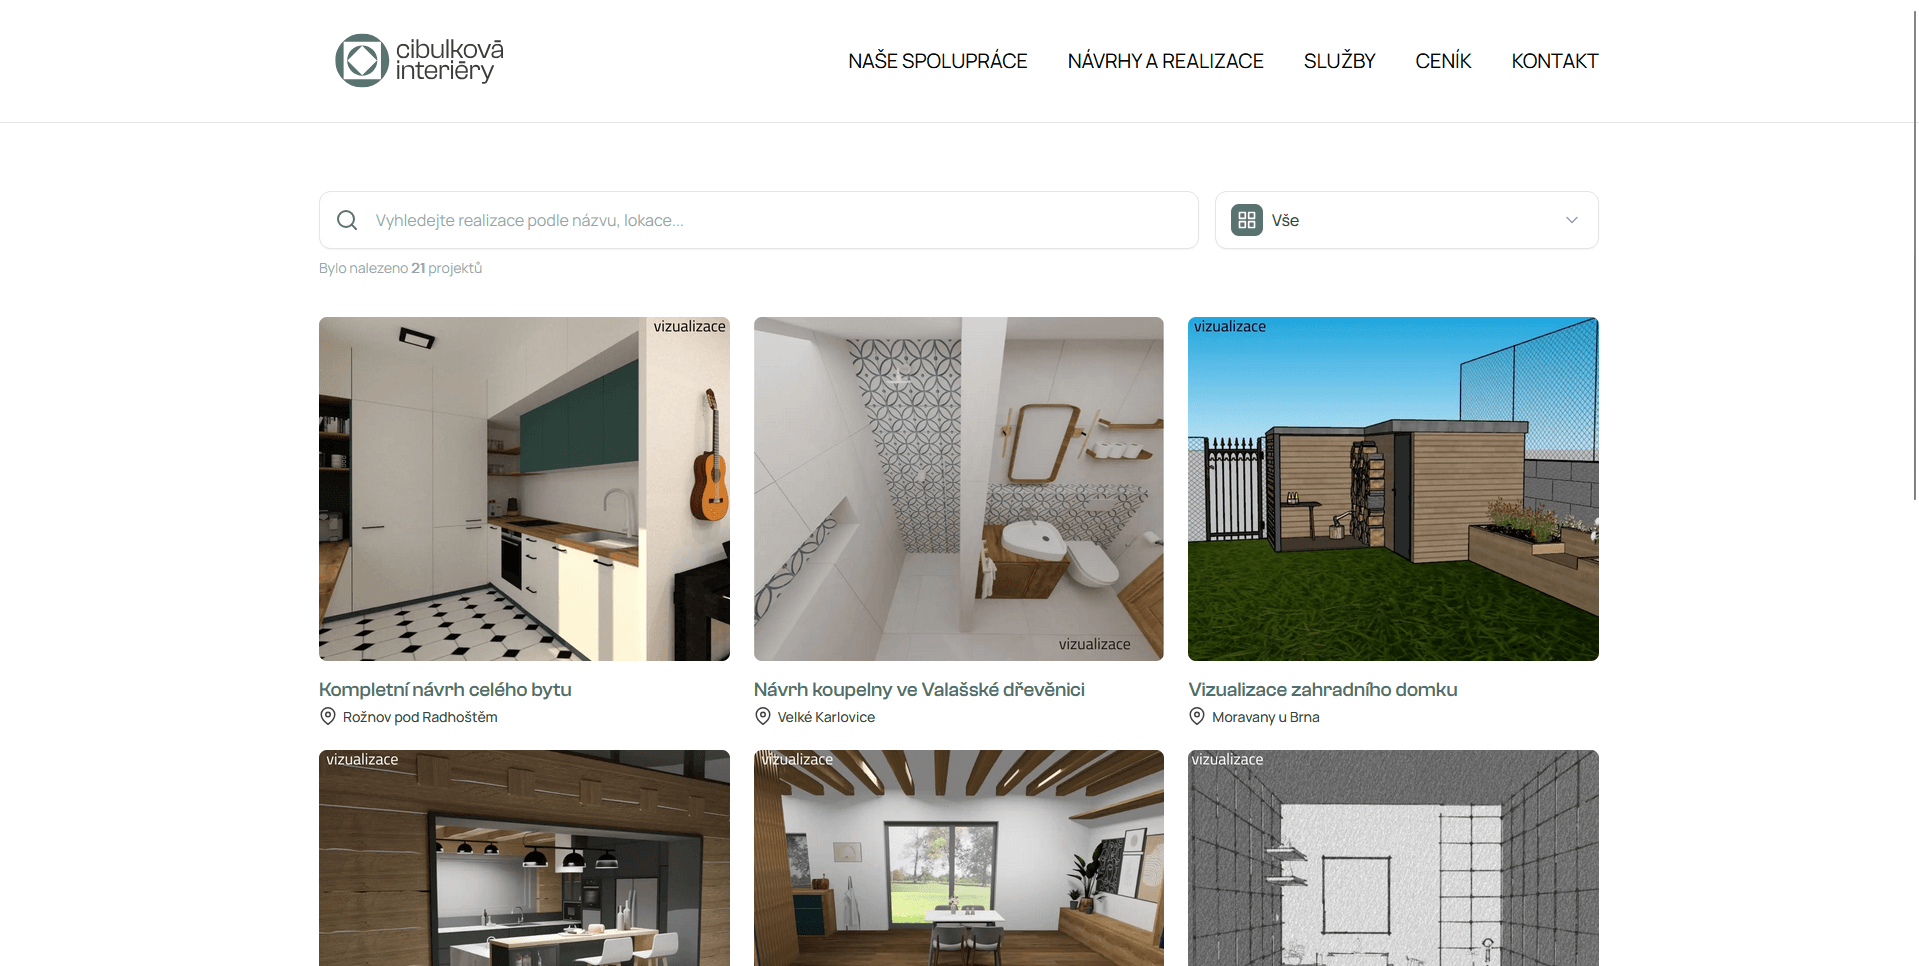The width and height of the screenshot is (1919, 966).
Task: Click the grid category icon beside Vše
Action: click(1247, 220)
